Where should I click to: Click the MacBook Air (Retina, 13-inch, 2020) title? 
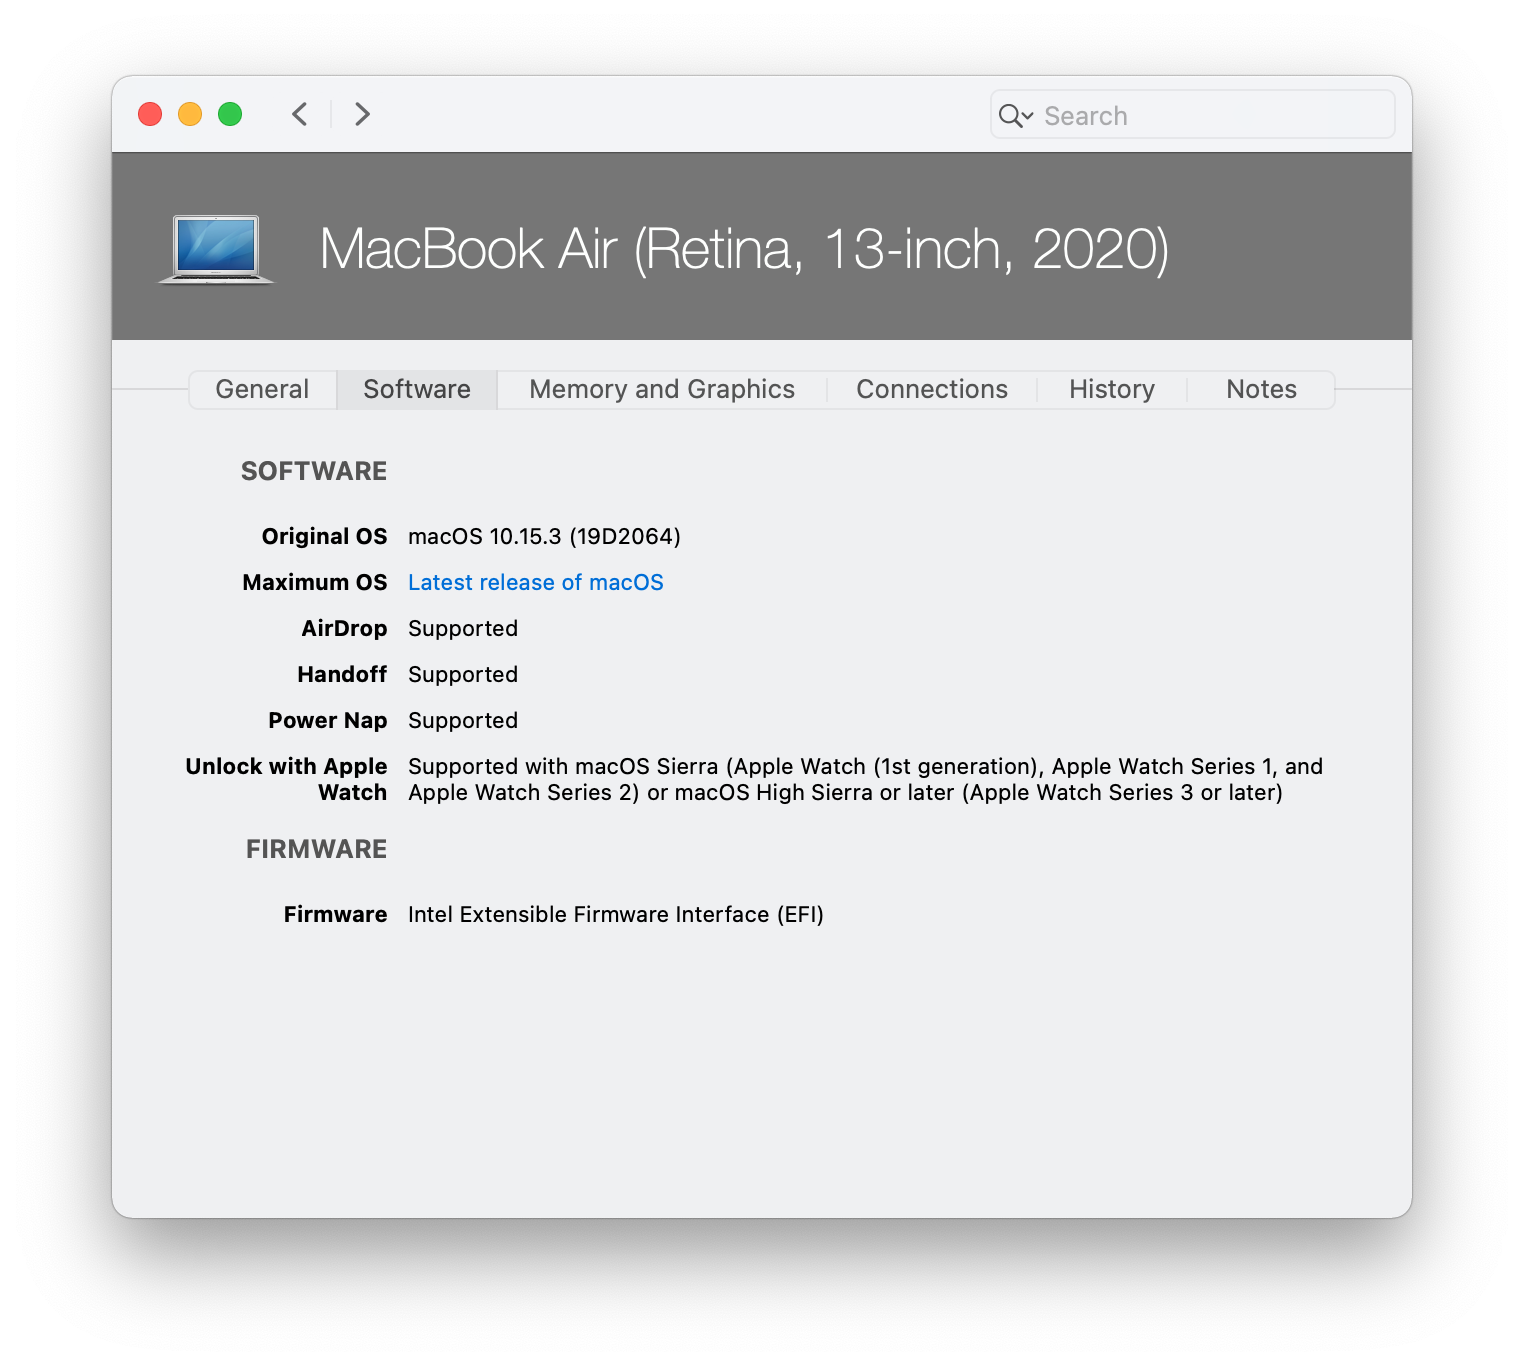click(x=744, y=249)
